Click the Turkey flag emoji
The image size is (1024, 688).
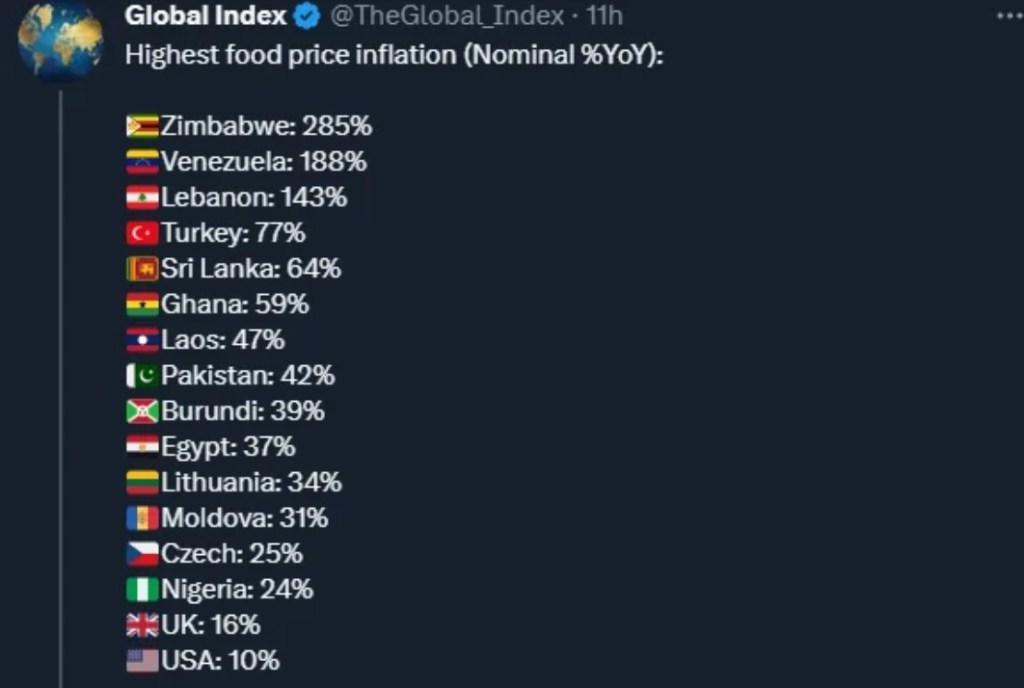coord(142,234)
